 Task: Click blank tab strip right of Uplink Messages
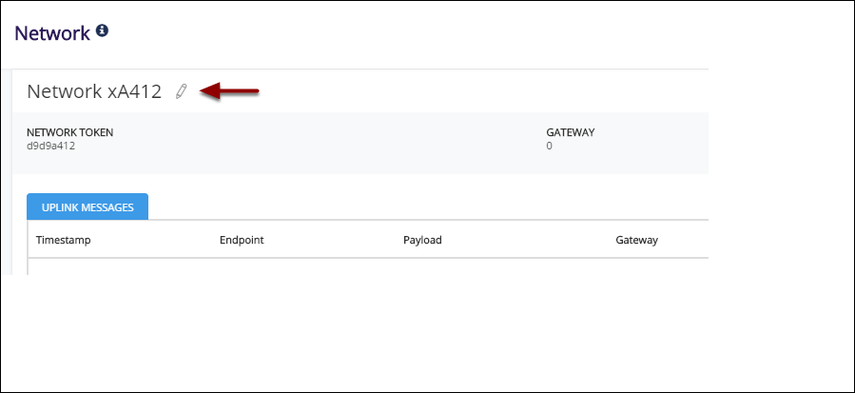coord(428,207)
